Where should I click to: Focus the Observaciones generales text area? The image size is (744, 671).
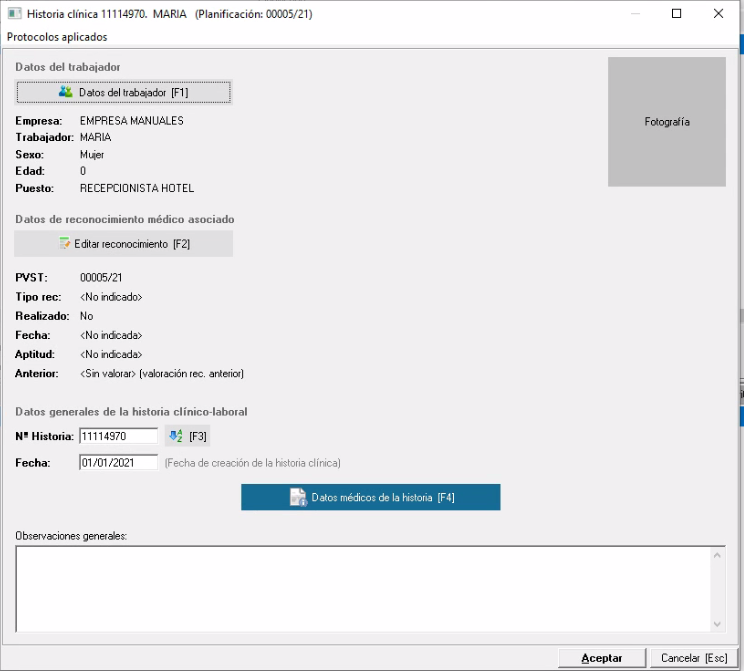click(363, 589)
